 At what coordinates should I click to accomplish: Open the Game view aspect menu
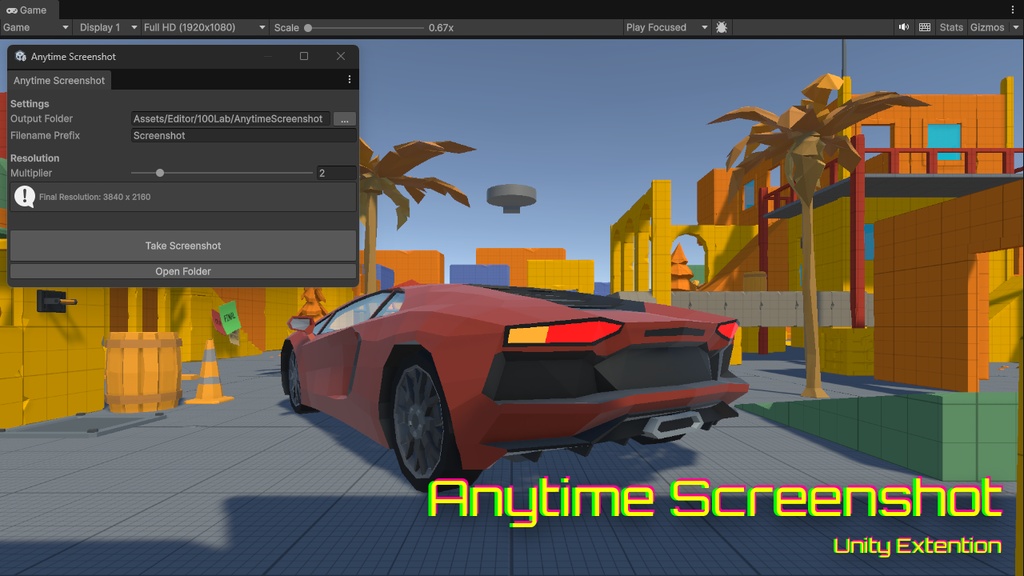[x=35, y=27]
